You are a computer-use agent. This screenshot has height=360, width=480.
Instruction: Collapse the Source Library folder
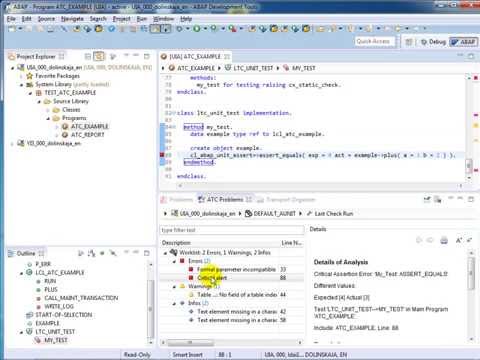pos(39,101)
